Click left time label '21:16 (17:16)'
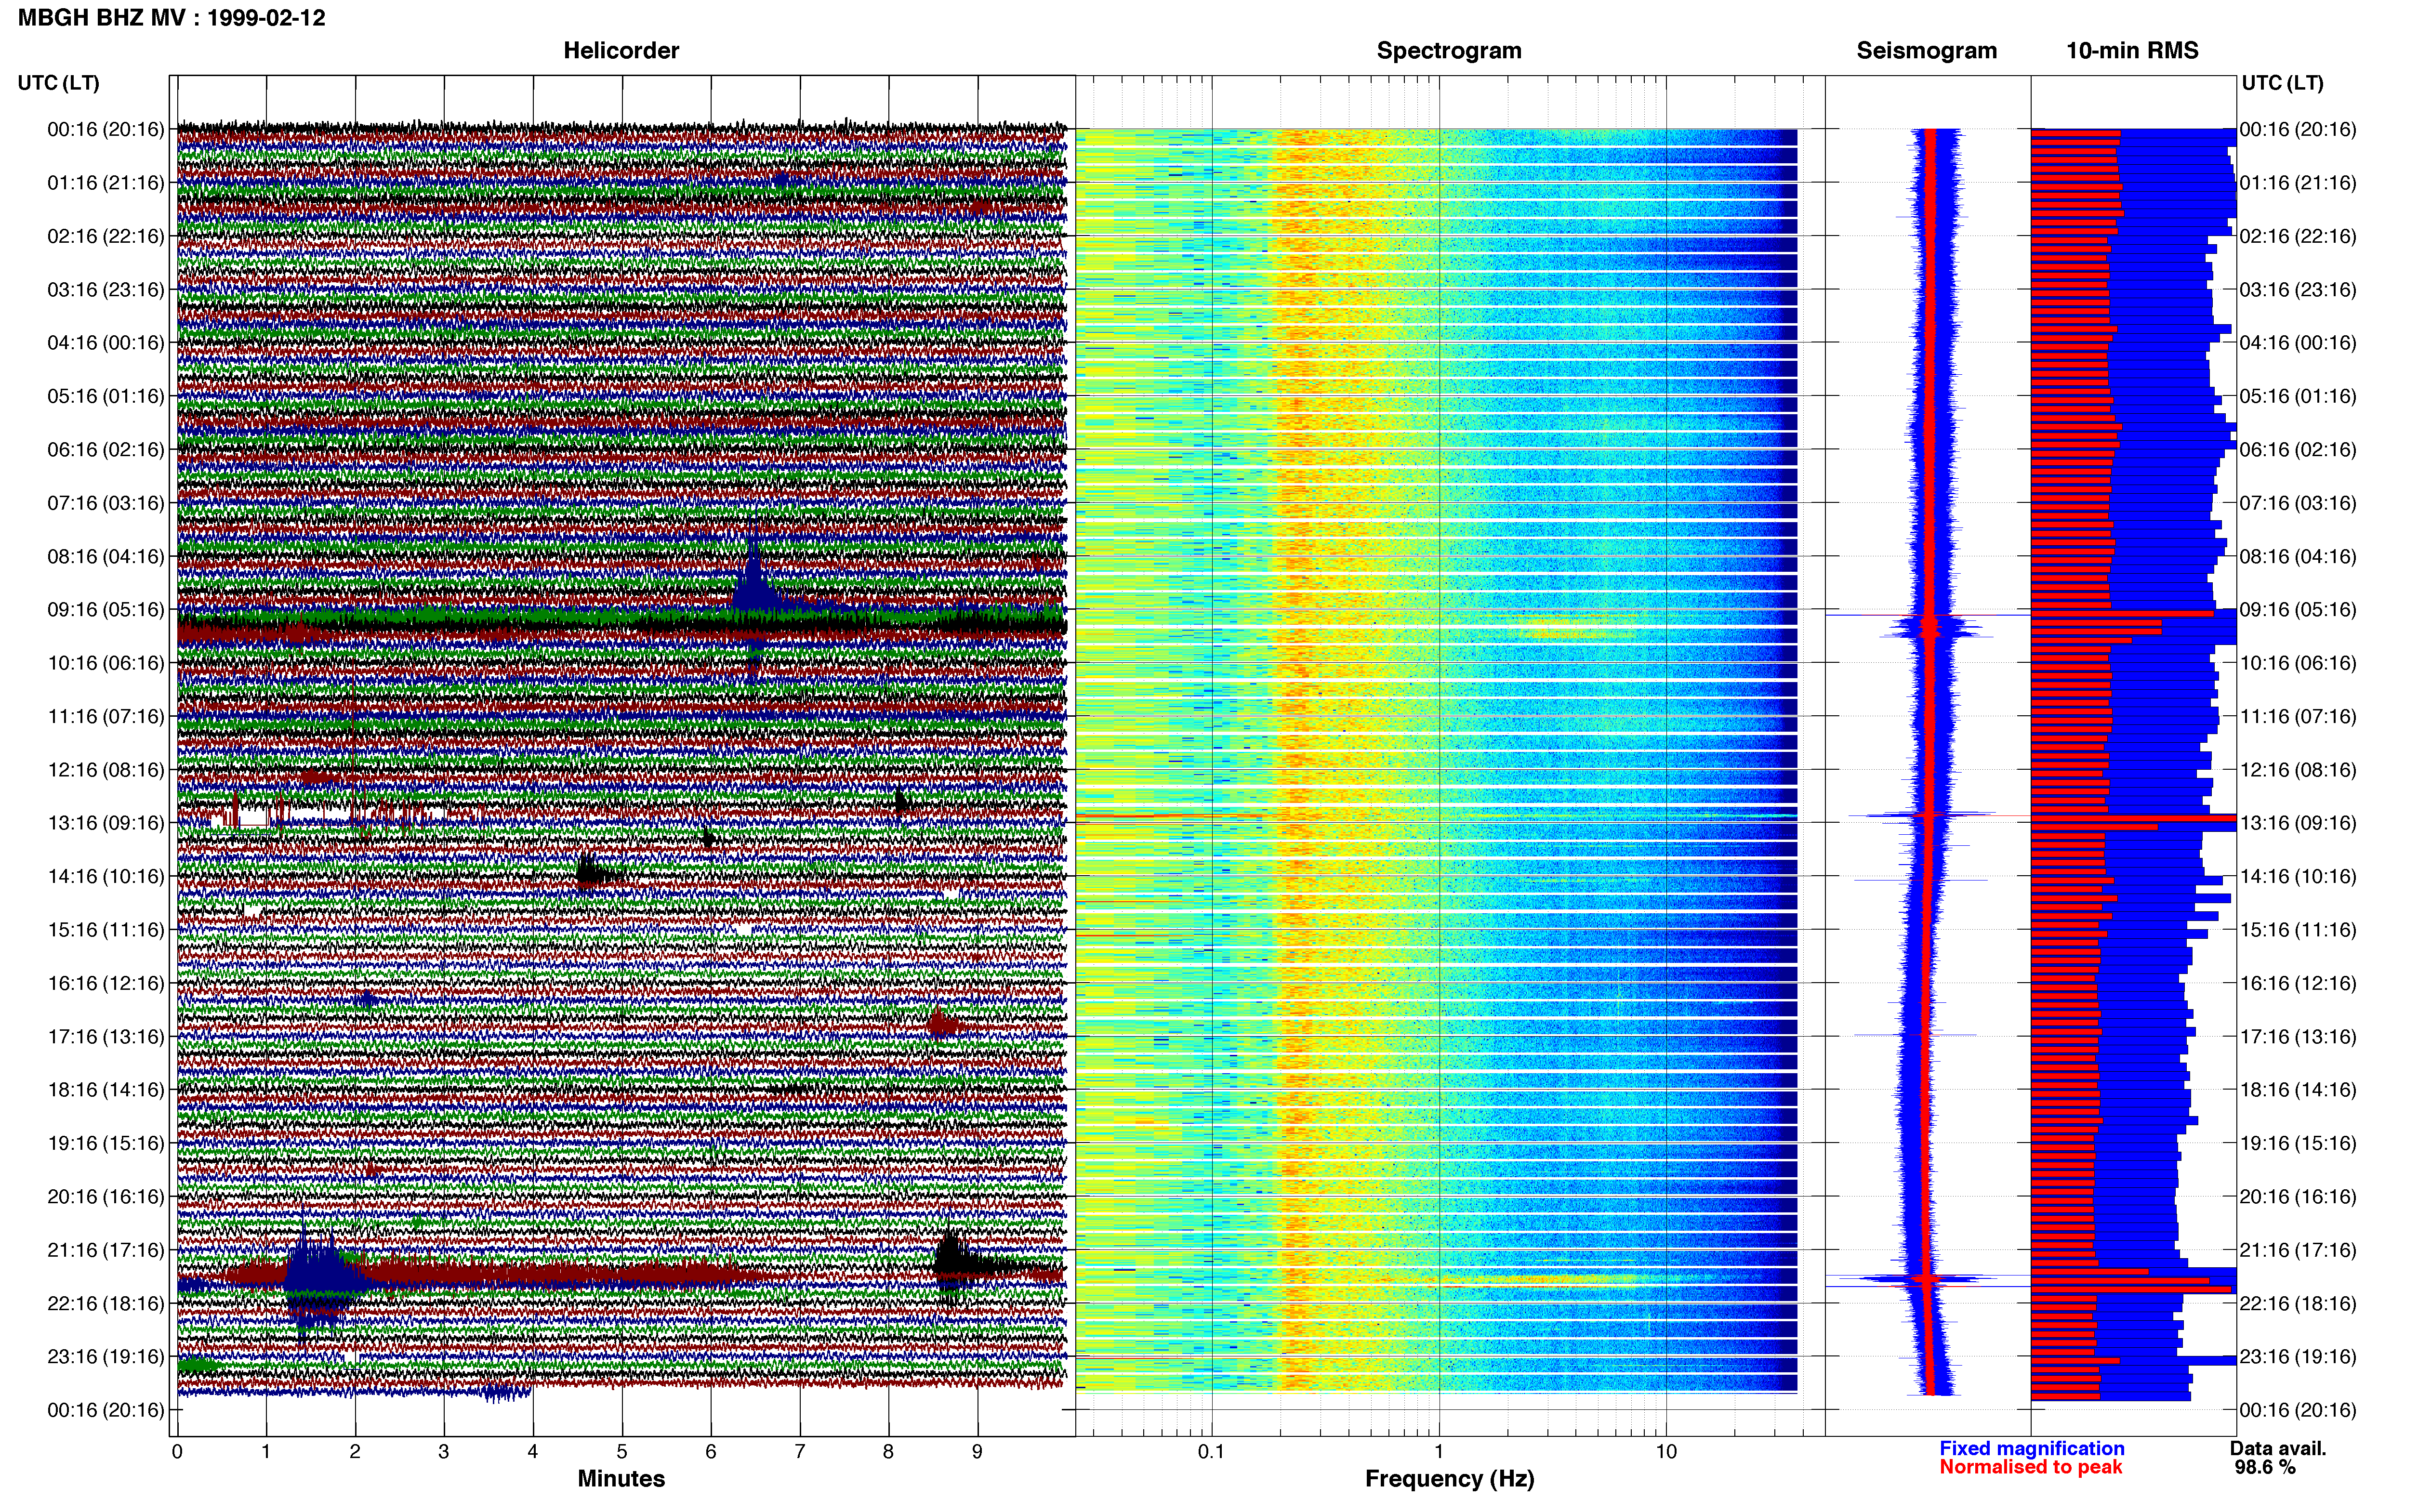The width and height of the screenshot is (2418, 1512). point(105,1250)
